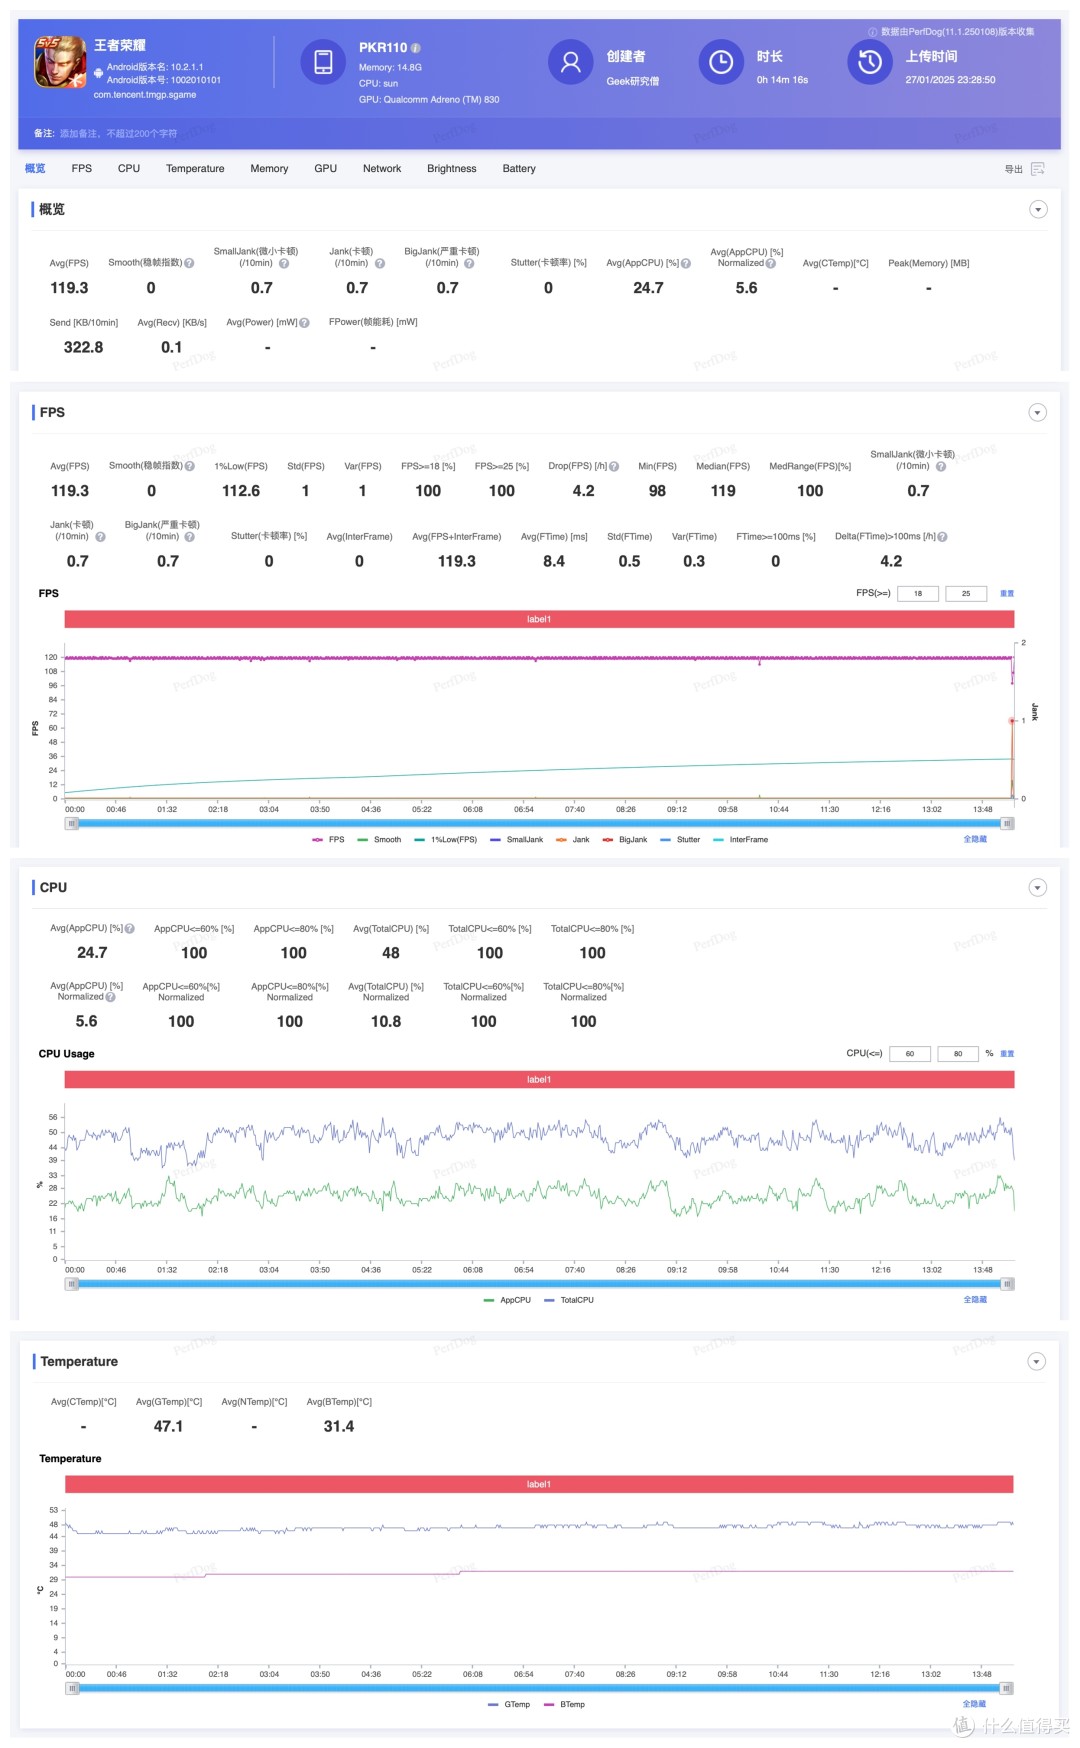Click the help icon next to Drop(FPS) [/h]

614,467
